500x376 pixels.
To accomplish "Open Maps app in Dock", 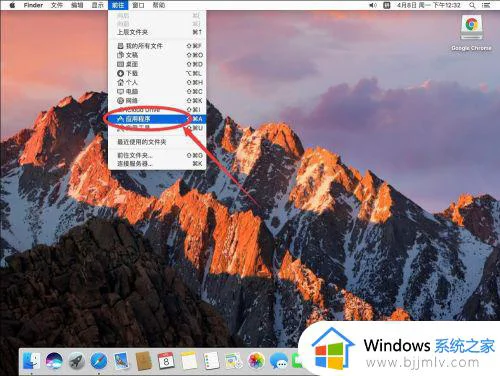I will [234, 361].
